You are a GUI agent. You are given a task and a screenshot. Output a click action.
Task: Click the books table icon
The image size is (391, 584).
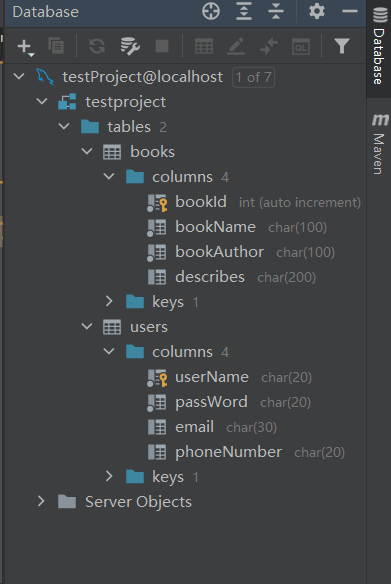click(x=112, y=152)
